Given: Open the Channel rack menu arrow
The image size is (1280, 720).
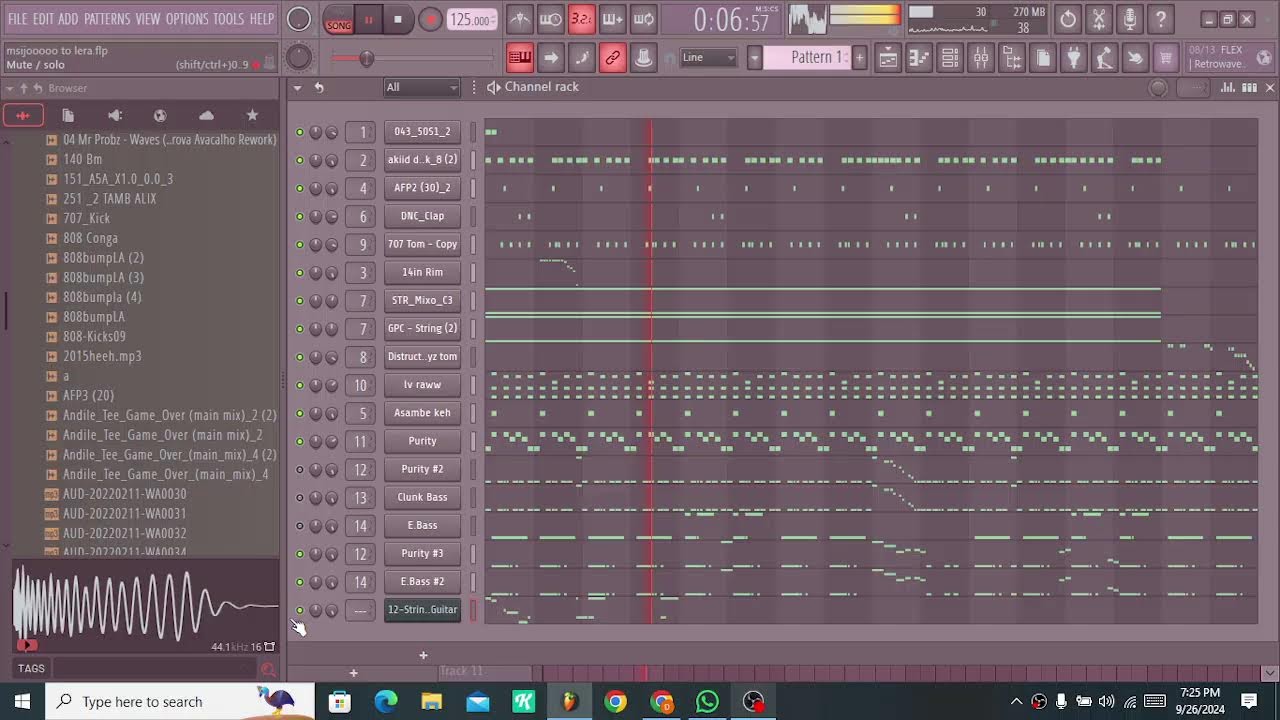Looking at the screenshot, I should click(x=297, y=88).
